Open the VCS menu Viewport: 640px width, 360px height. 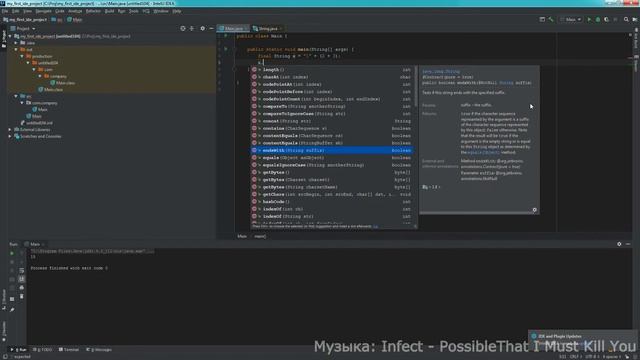pyautogui.click(x=146, y=11)
